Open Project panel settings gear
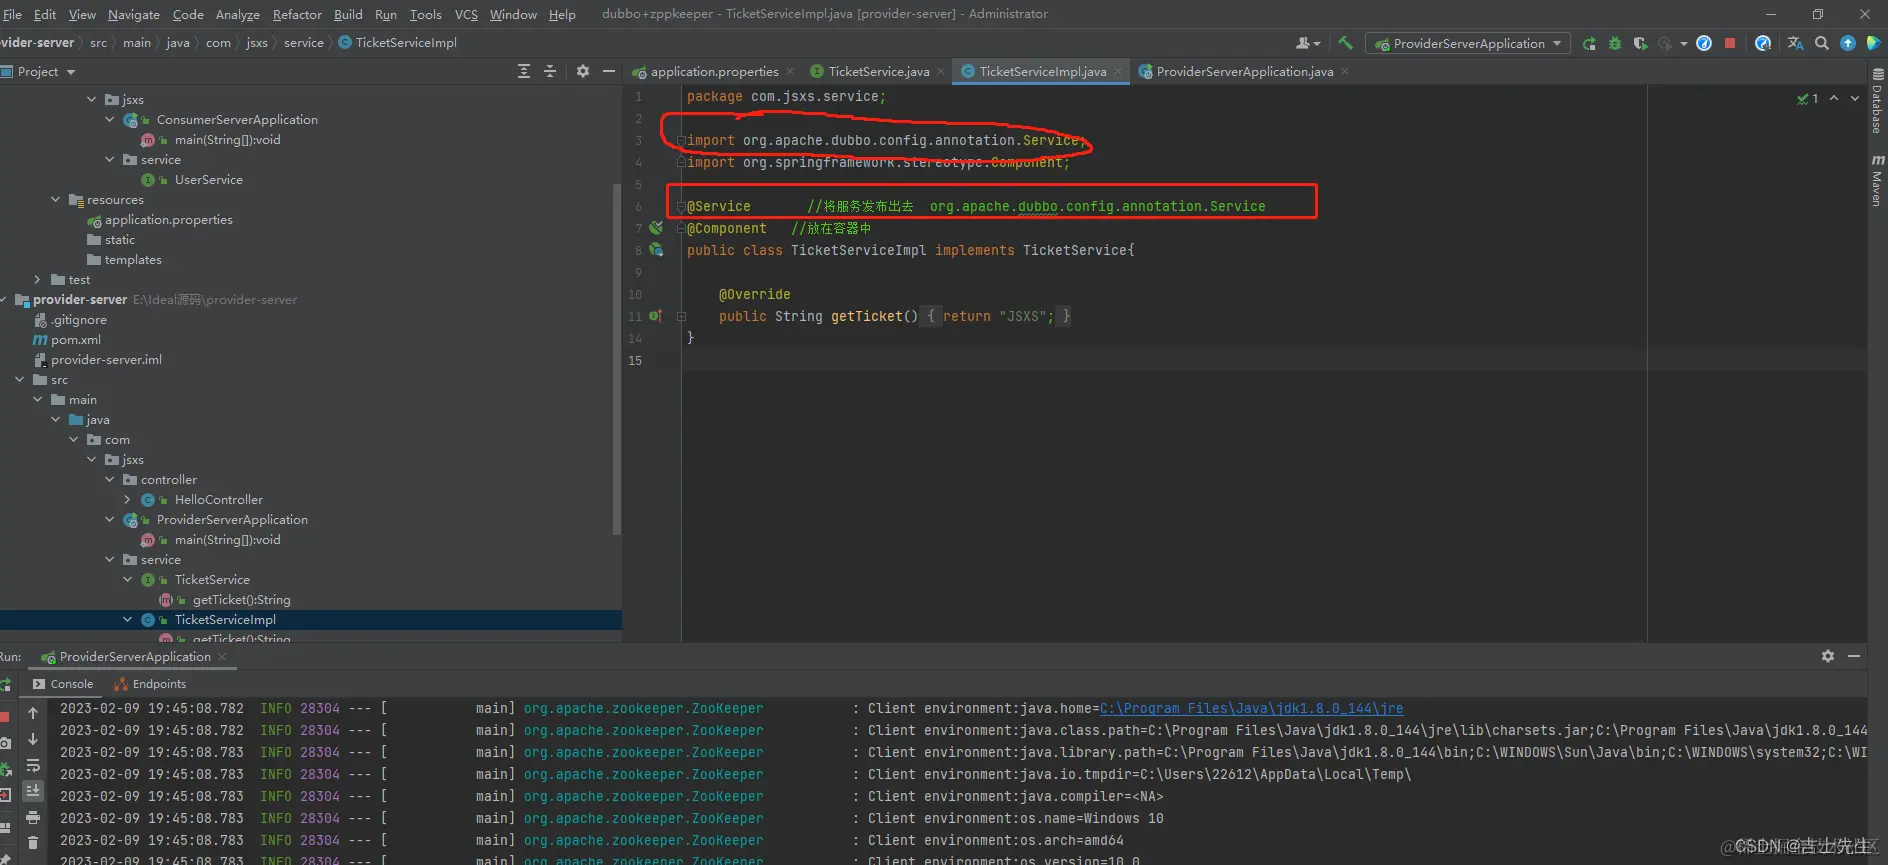This screenshot has width=1888, height=865. click(583, 71)
